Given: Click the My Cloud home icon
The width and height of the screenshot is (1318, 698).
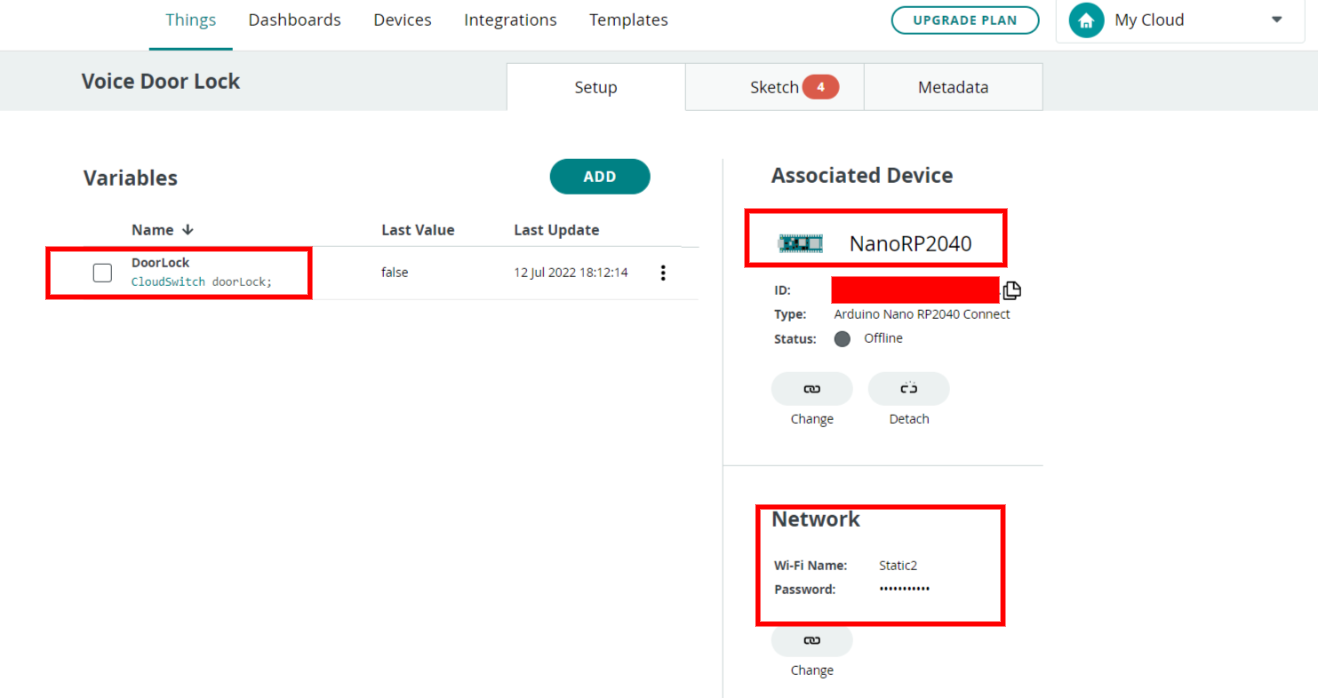Looking at the screenshot, I should (x=1086, y=19).
